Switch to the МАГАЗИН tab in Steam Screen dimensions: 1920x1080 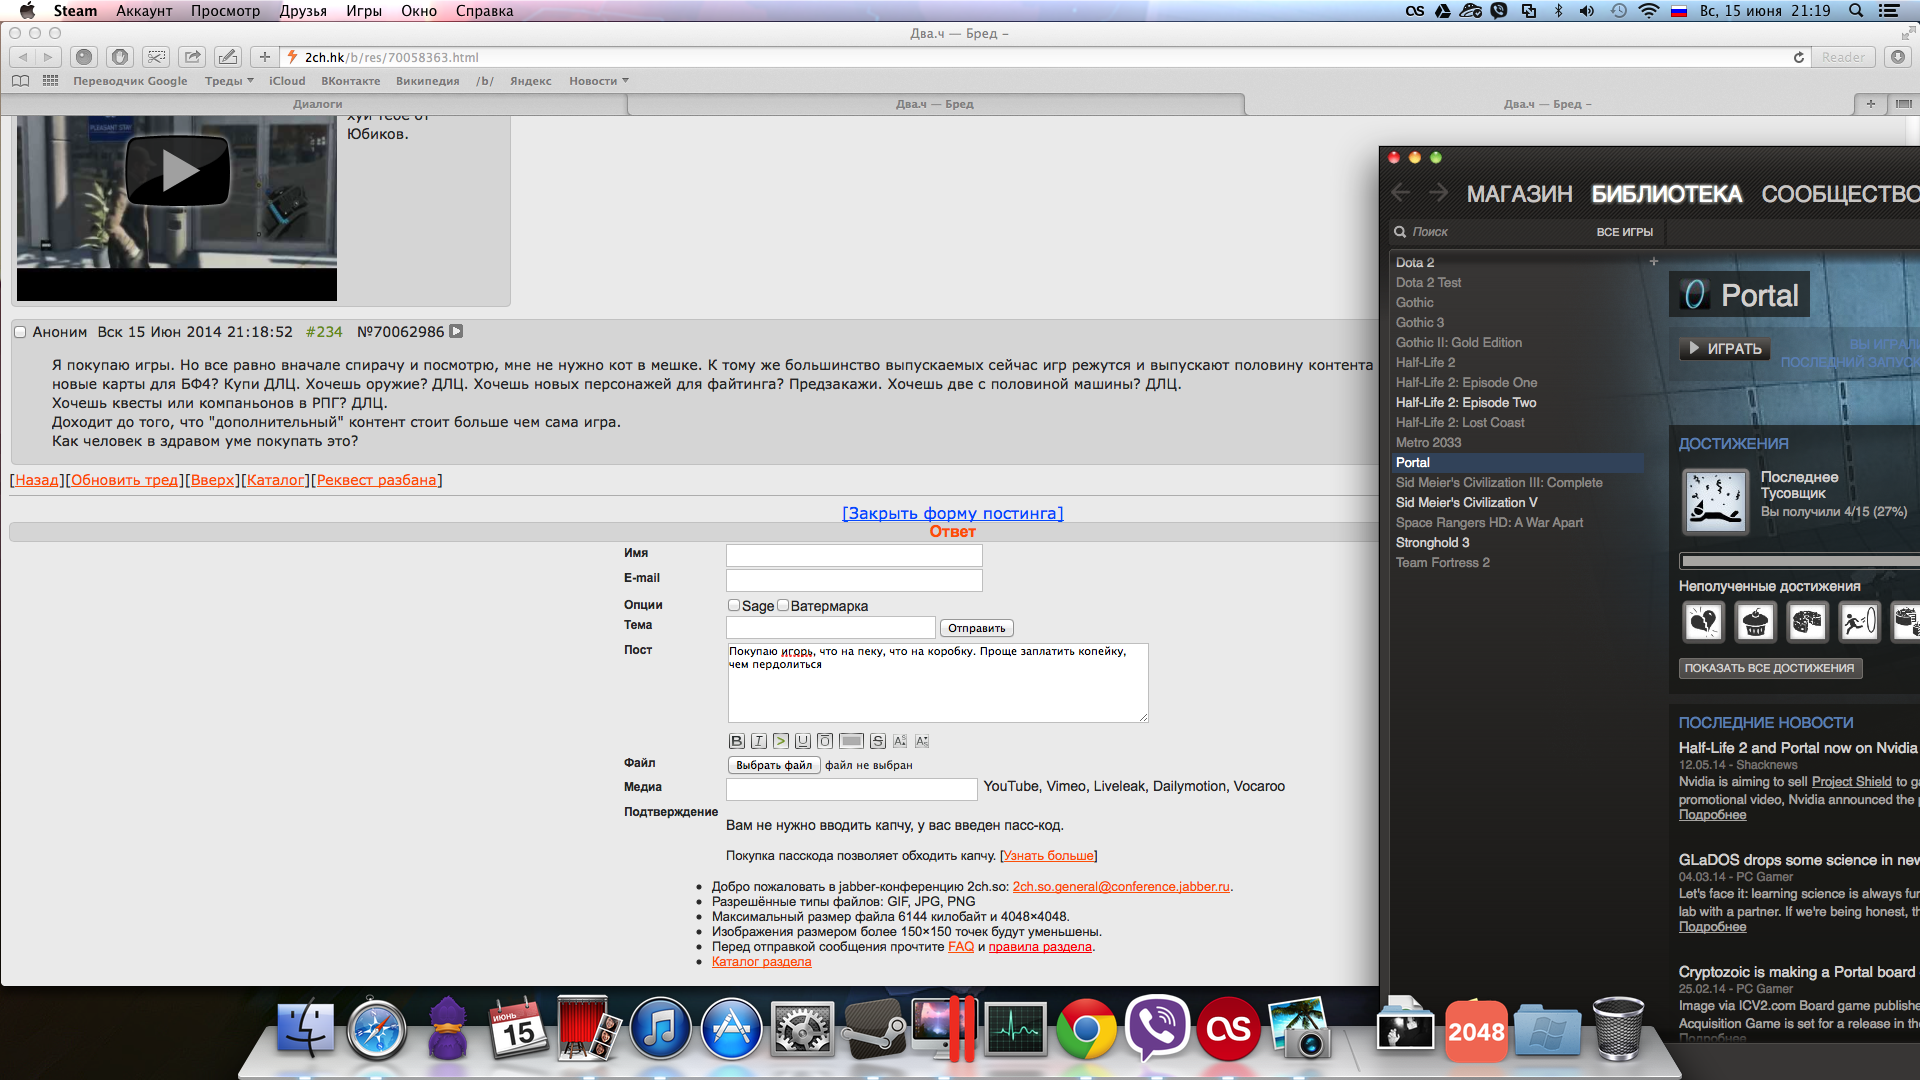click(1519, 194)
